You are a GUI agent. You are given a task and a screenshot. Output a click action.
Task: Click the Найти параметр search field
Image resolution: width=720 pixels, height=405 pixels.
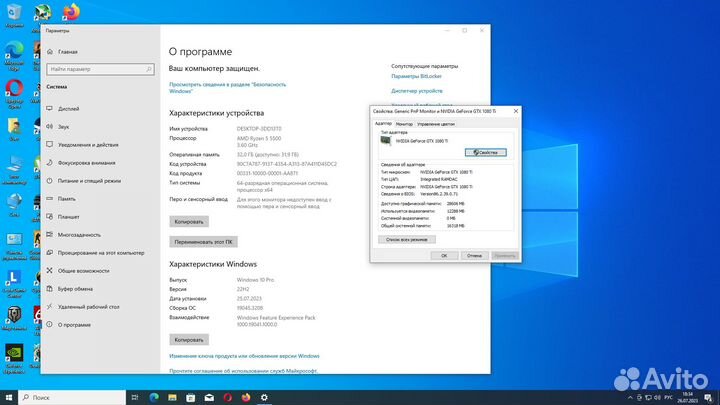point(97,69)
